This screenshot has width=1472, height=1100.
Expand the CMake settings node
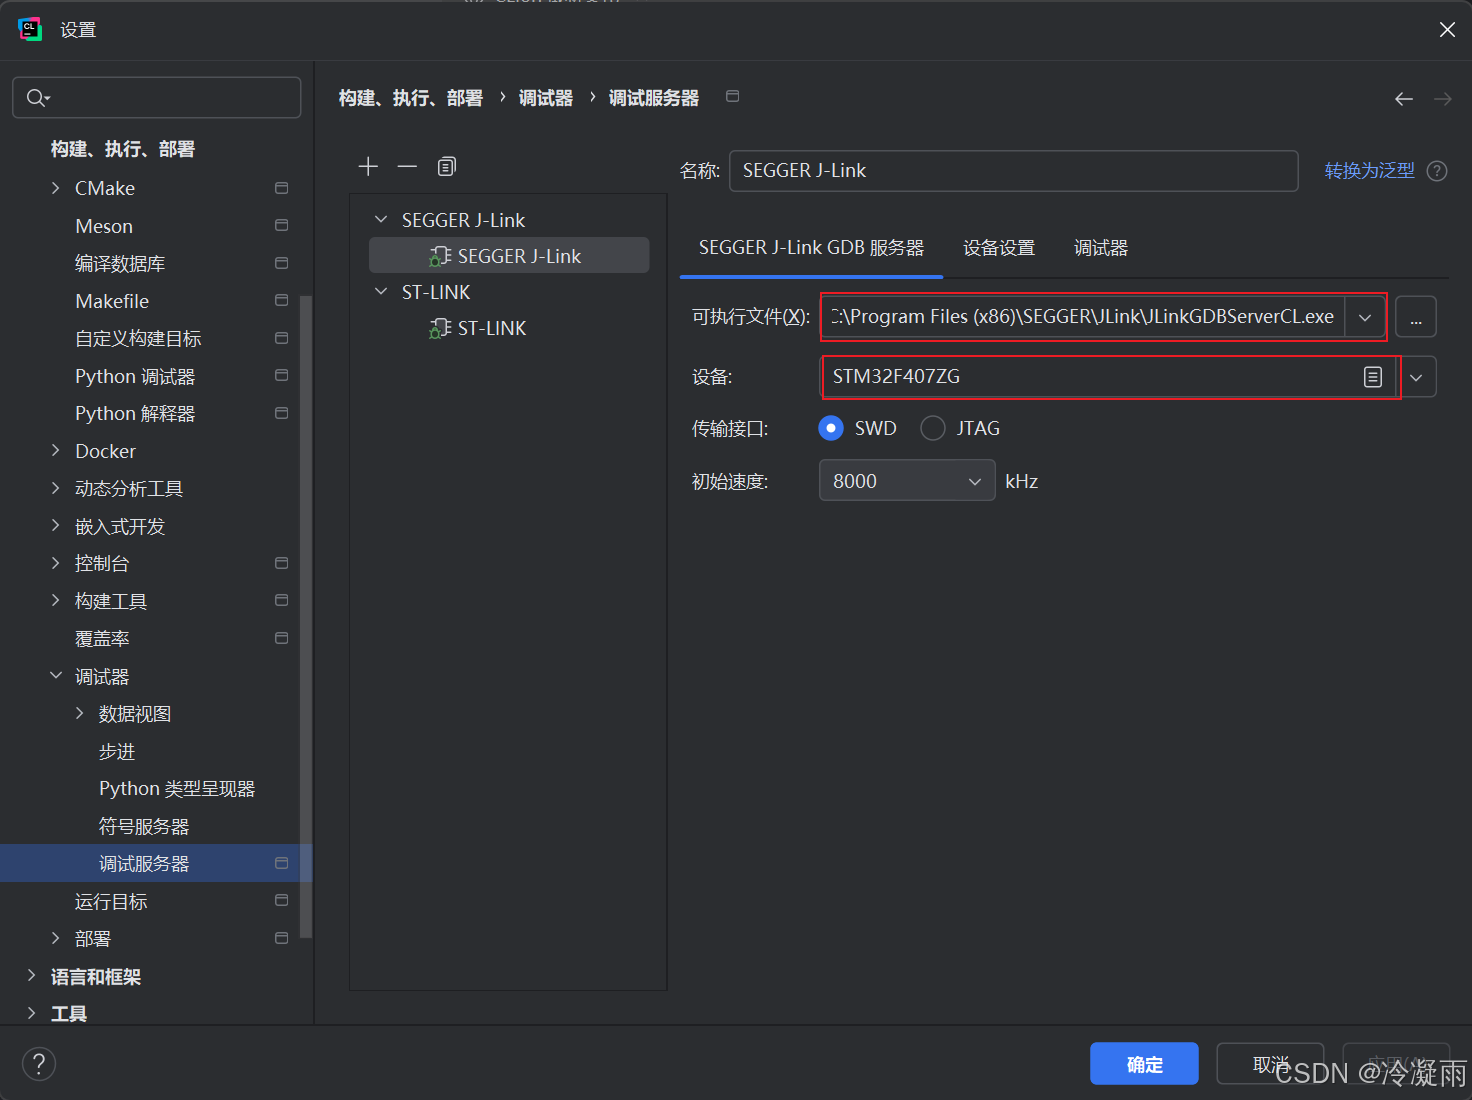click(55, 188)
